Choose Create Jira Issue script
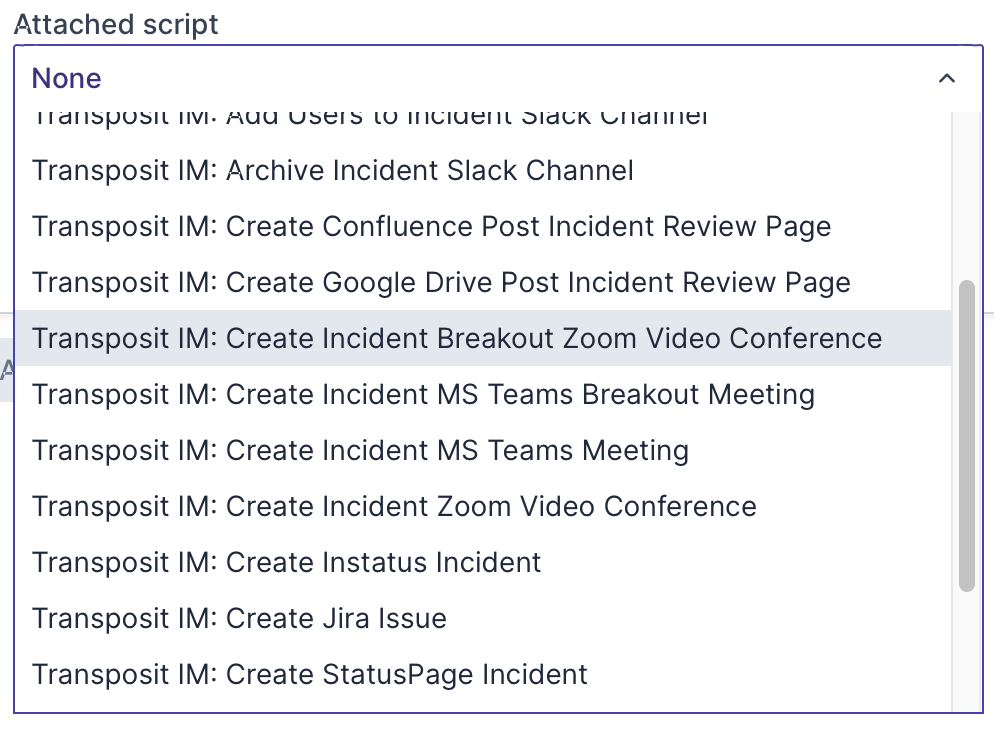Viewport: 994px width, 730px height. pyautogui.click(x=239, y=619)
